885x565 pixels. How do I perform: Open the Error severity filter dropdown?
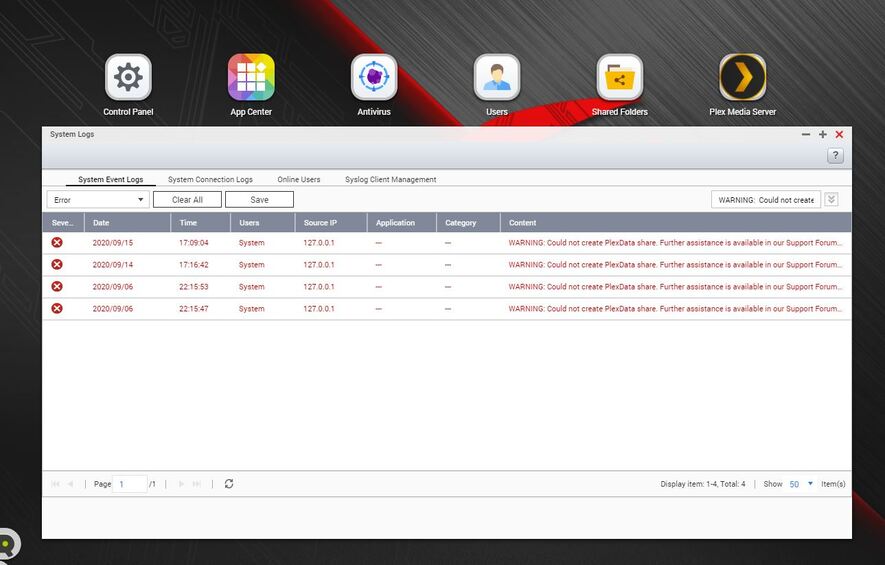tap(98, 200)
